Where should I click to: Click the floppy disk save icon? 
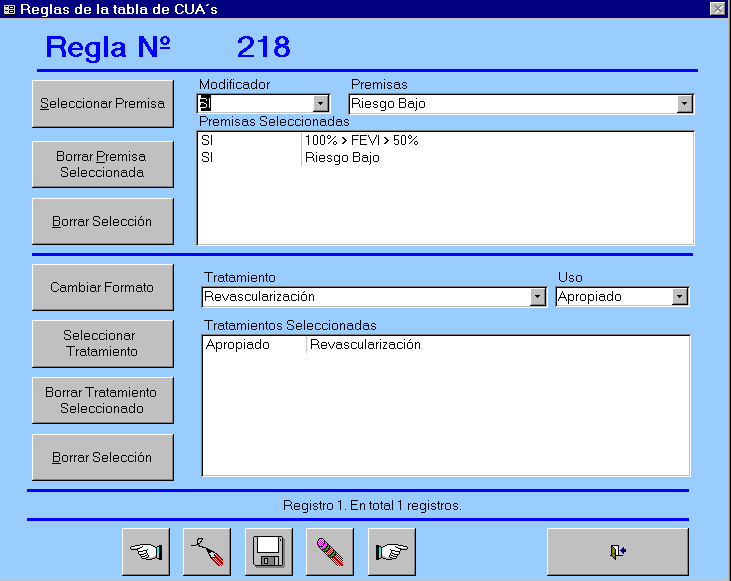coord(269,551)
